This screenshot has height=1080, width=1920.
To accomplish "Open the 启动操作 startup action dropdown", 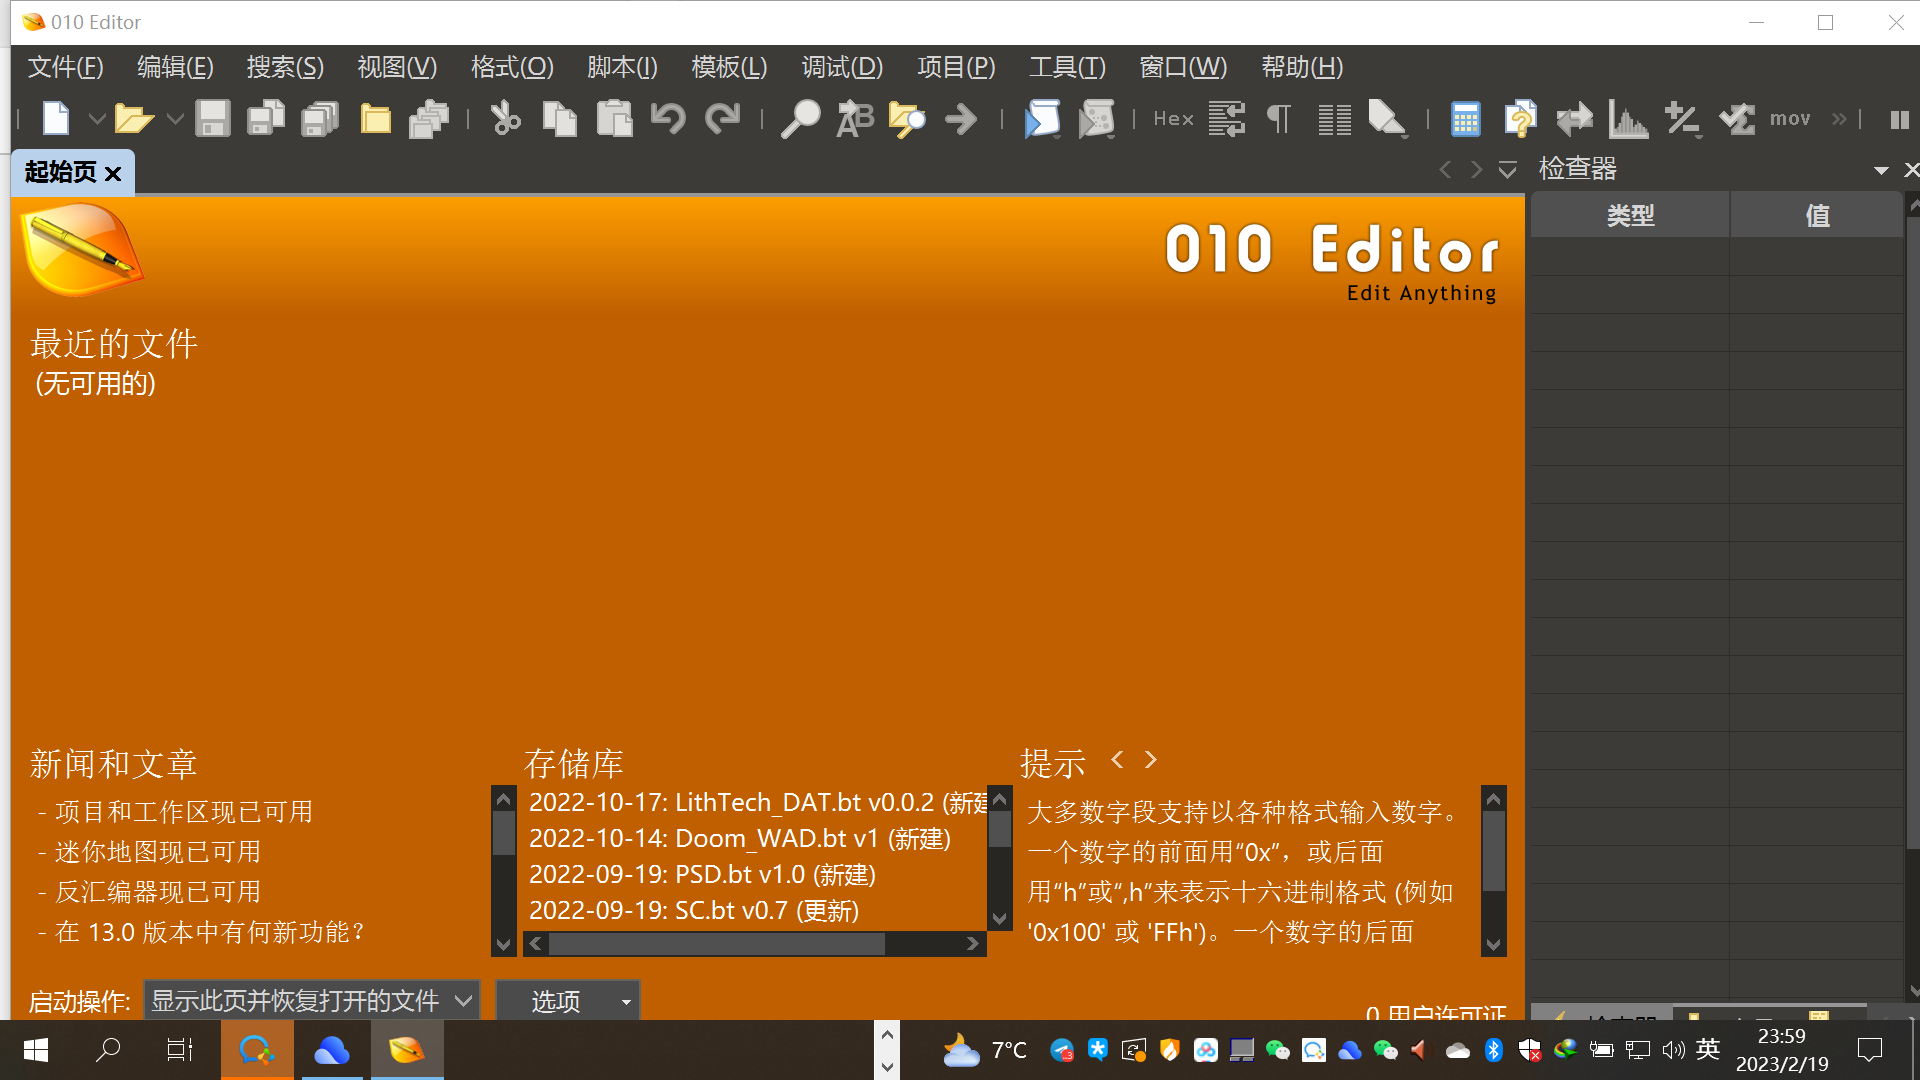I will [x=311, y=1000].
